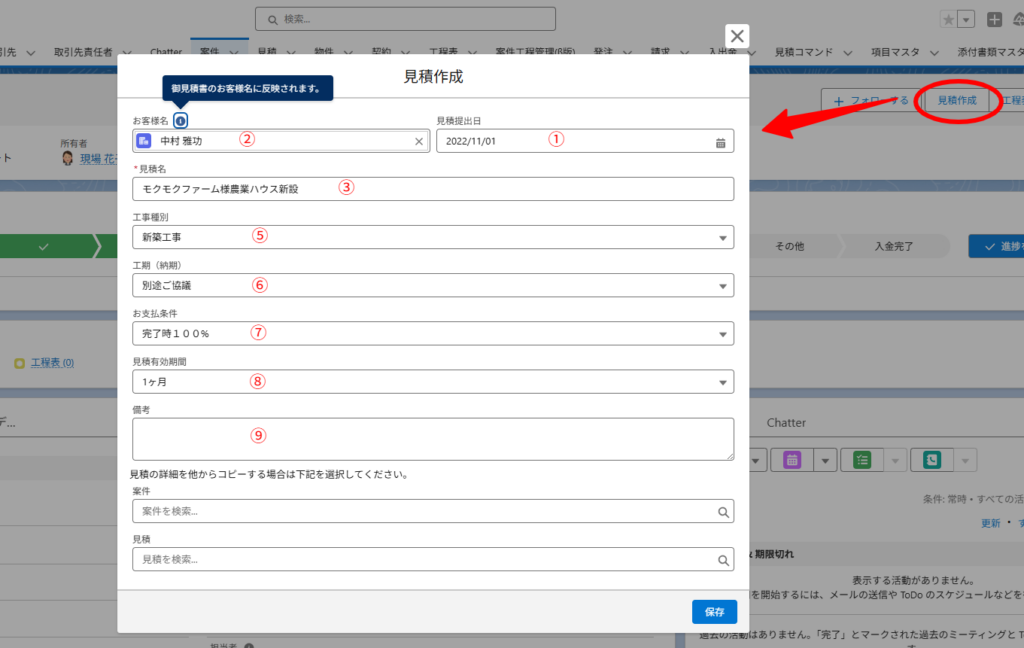Viewport: 1024px width, 648px height.
Task: Click the green new task checklist icon
Action: [862, 460]
